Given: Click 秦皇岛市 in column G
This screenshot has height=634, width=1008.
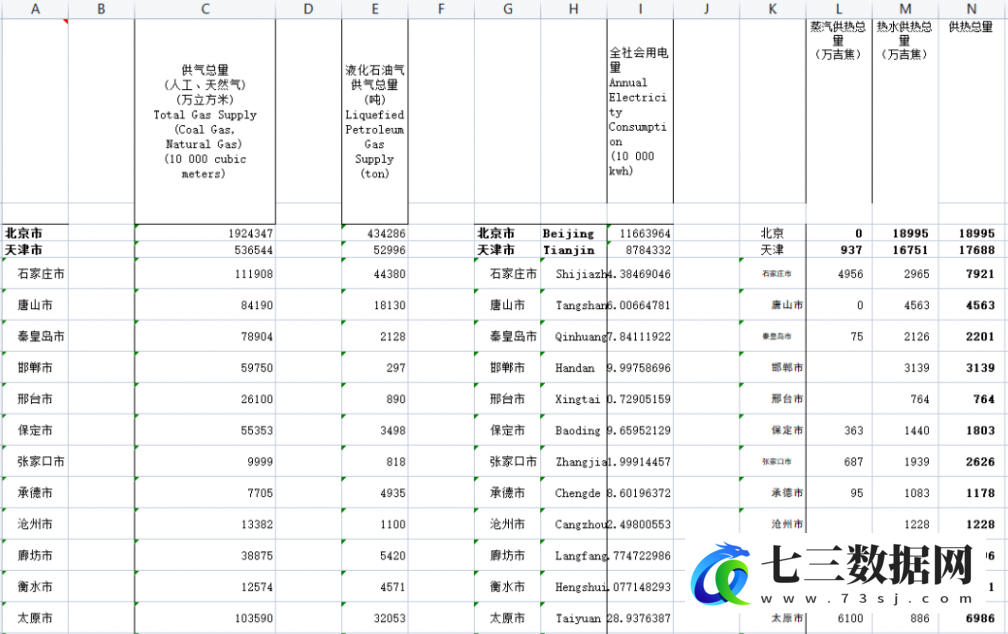Looking at the screenshot, I should 507,336.
